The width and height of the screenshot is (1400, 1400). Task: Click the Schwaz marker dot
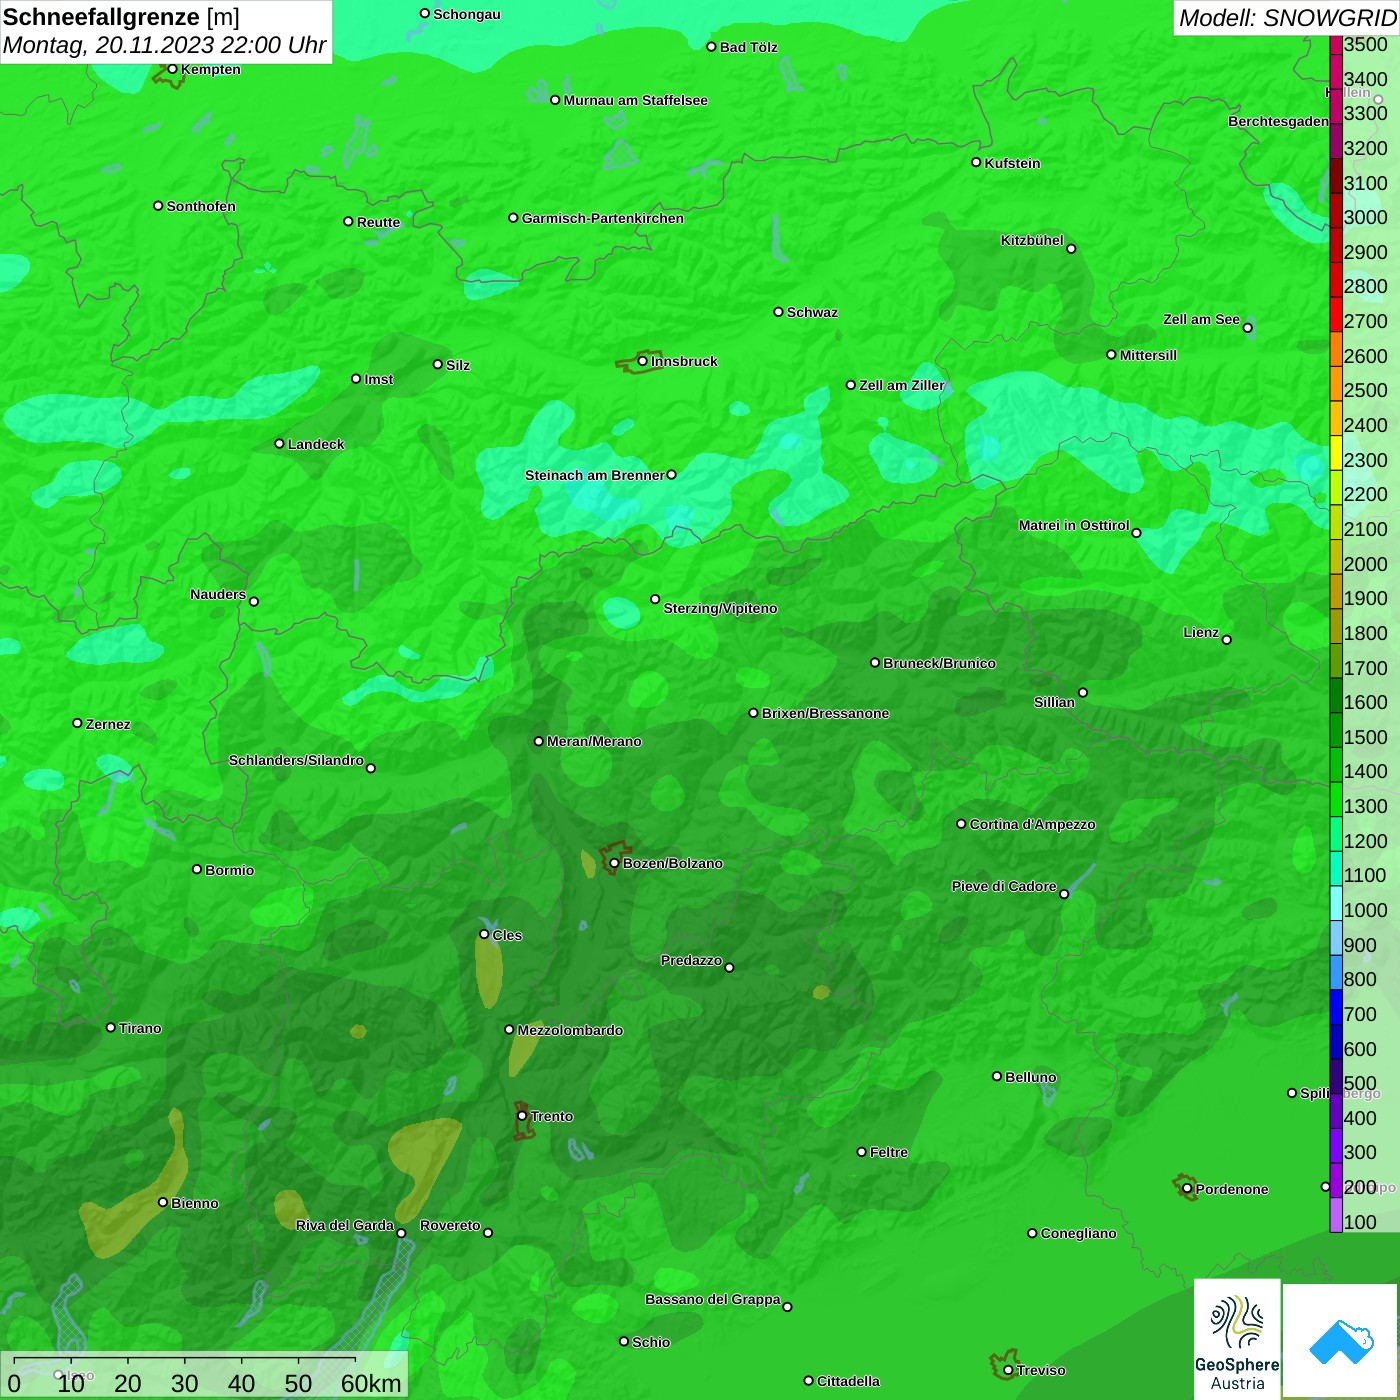point(778,311)
